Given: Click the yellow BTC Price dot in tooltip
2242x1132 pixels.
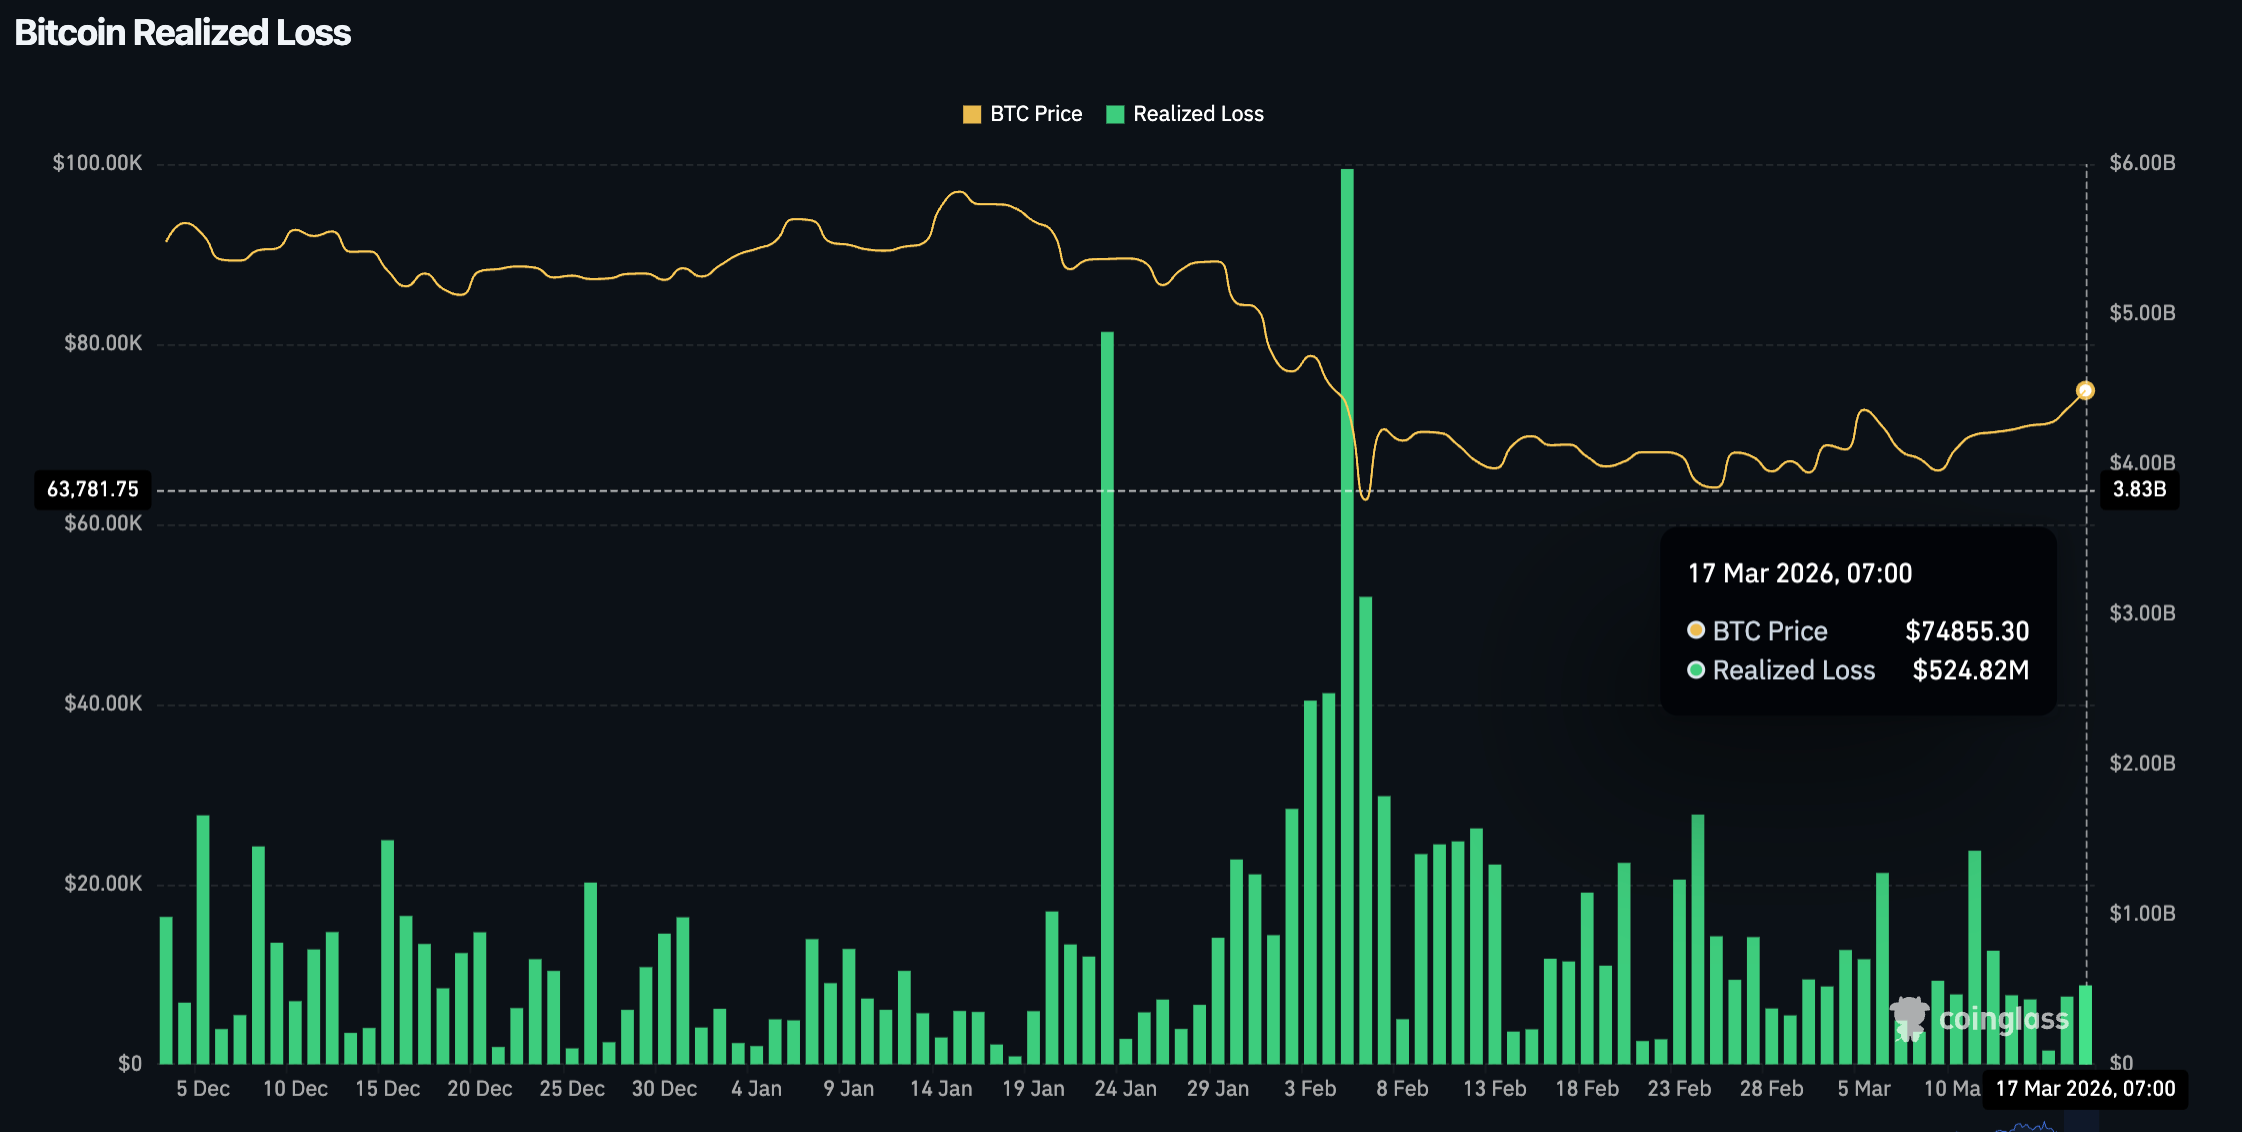Looking at the screenshot, I should [x=1696, y=630].
